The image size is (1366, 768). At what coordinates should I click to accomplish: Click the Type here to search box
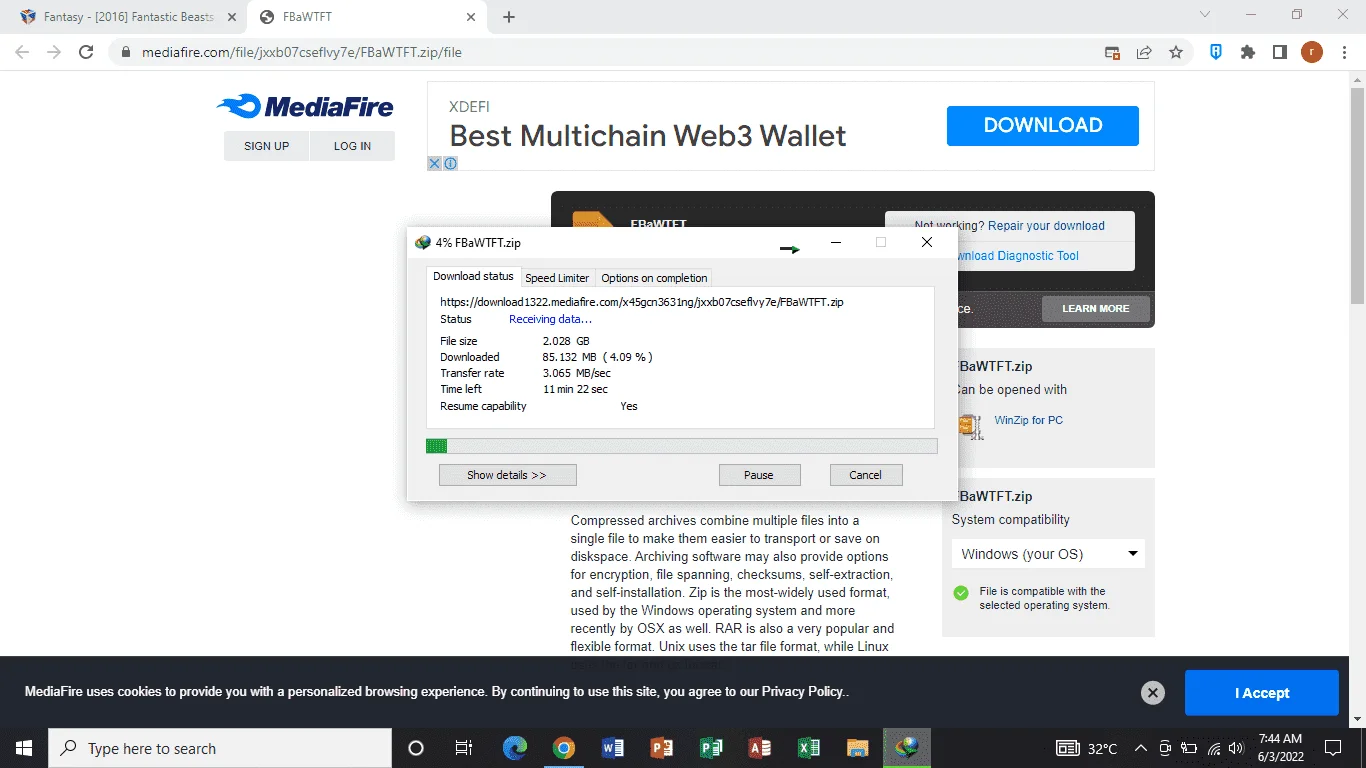(220, 748)
